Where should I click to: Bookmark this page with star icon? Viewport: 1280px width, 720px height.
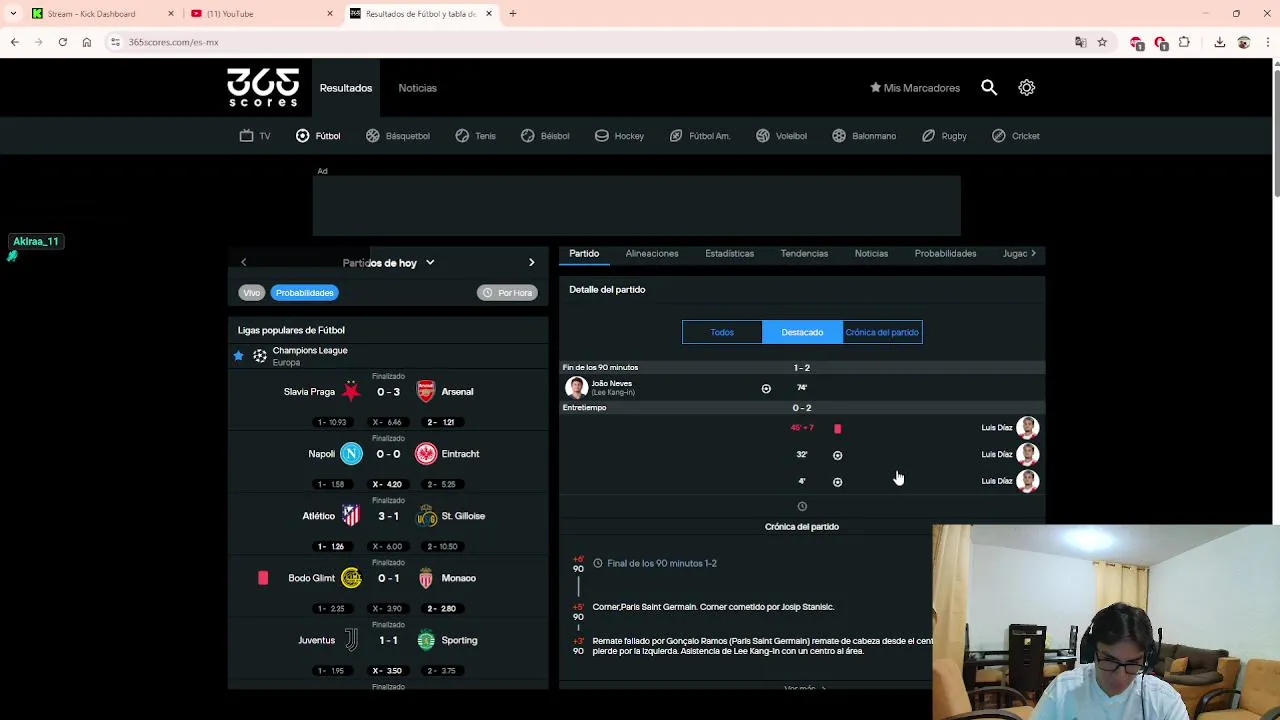[1102, 42]
